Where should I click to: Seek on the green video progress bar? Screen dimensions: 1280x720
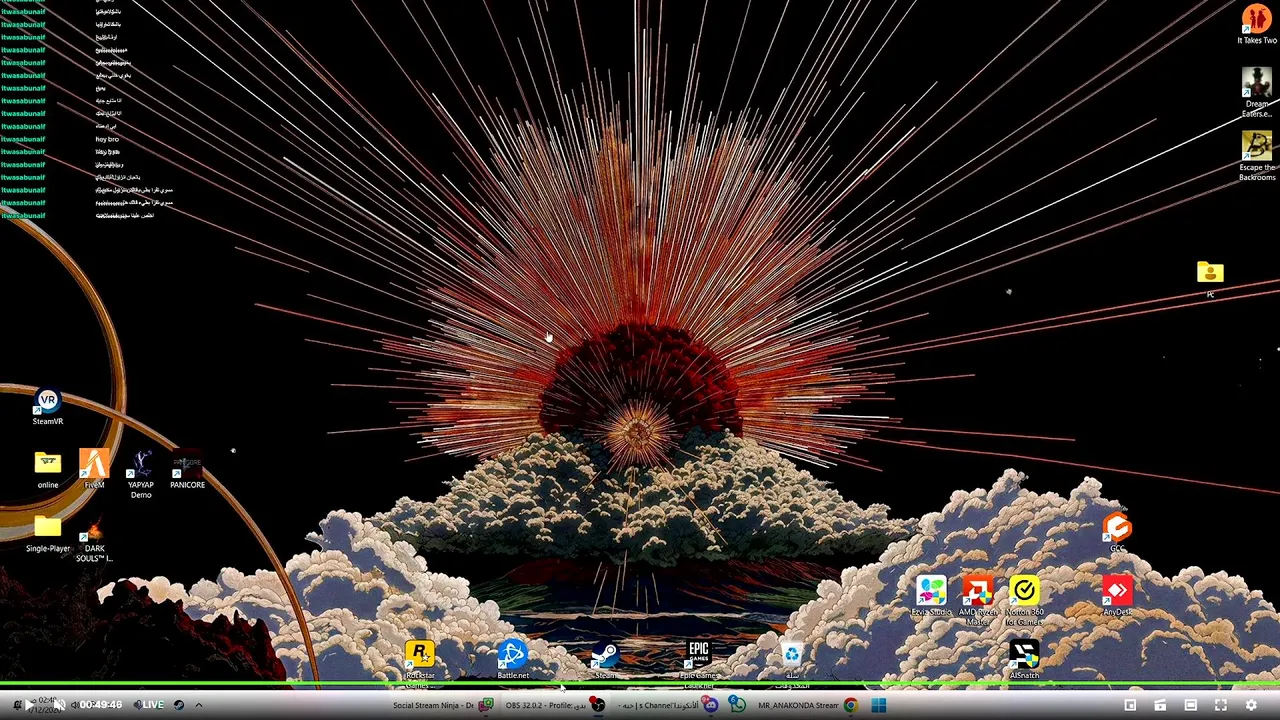point(640,685)
